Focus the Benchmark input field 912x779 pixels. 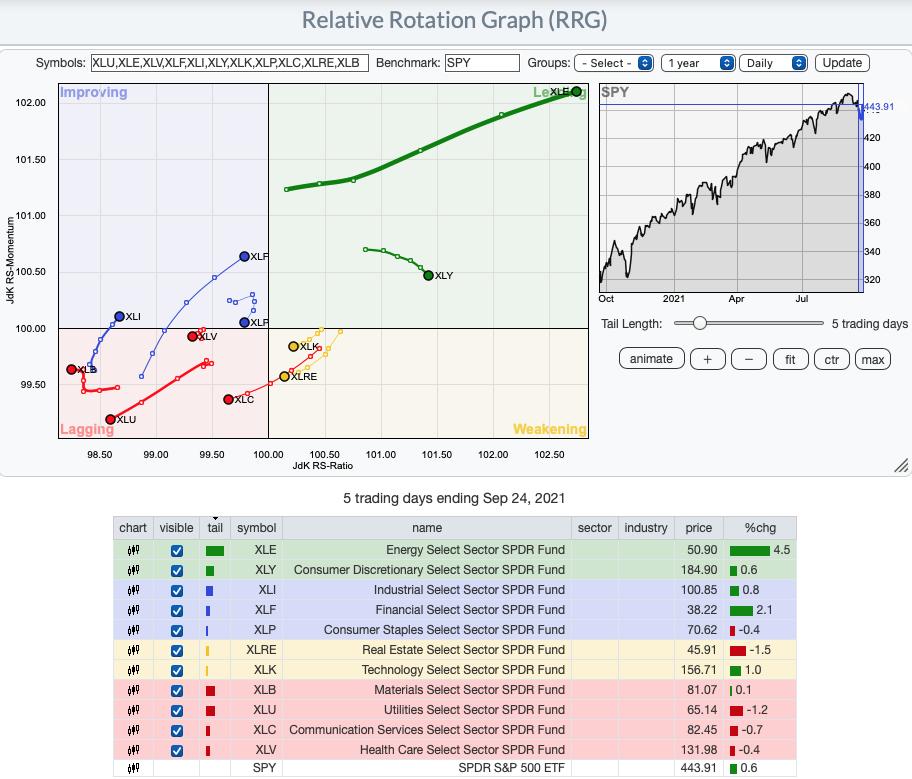point(482,63)
